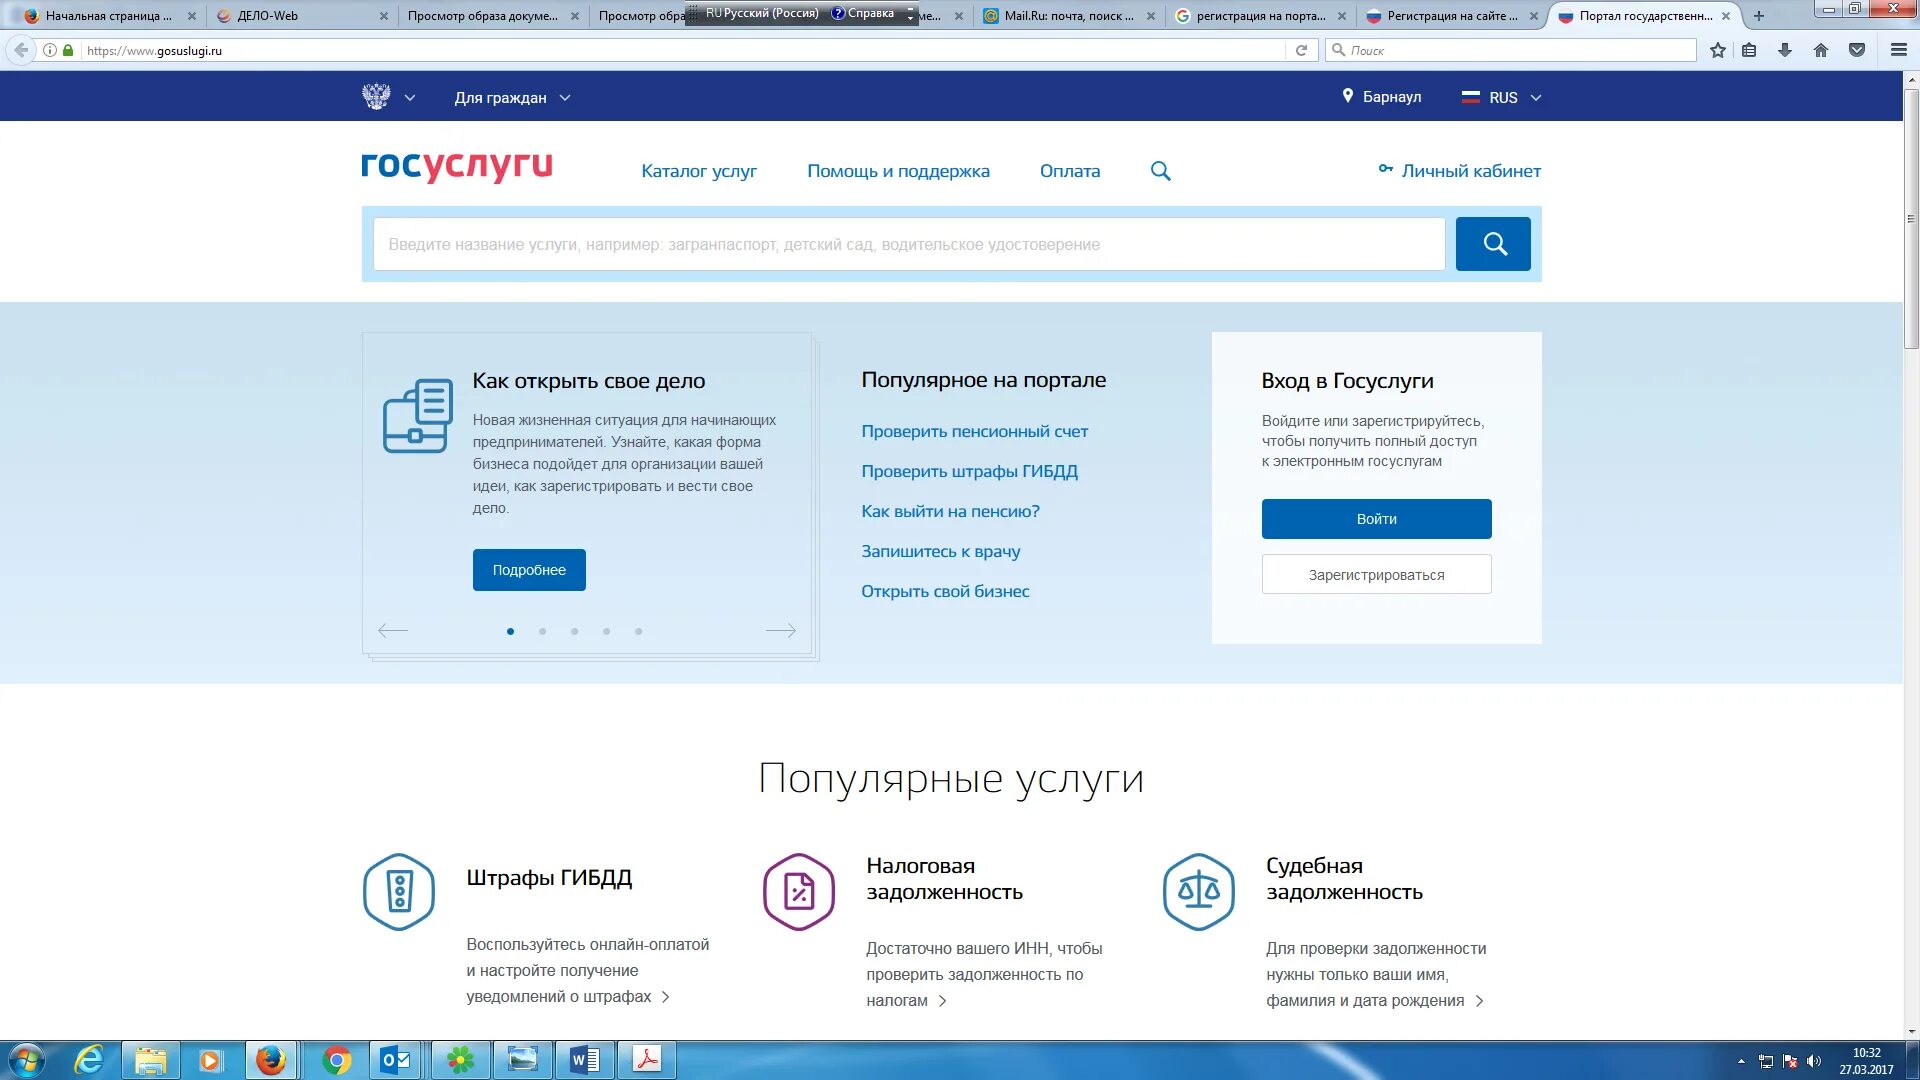The image size is (1920, 1080).
Task: Click the service name search field
Action: (x=908, y=244)
